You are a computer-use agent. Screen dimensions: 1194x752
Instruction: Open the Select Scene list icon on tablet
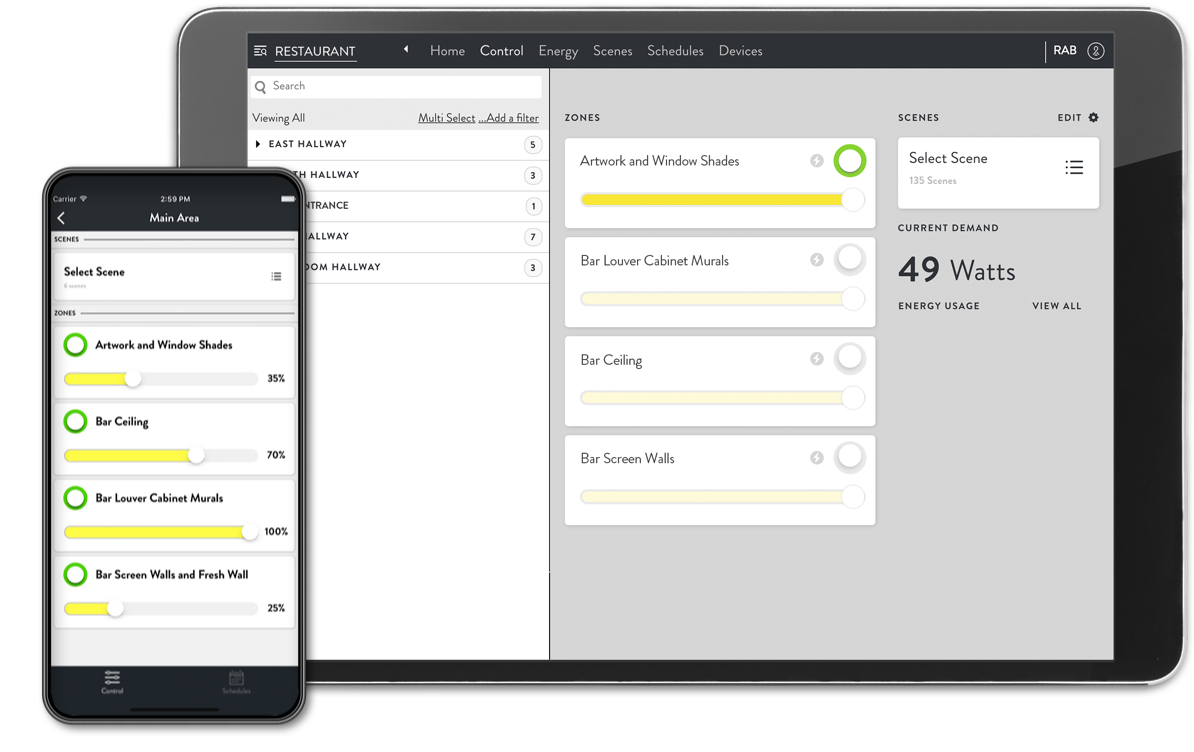(x=1074, y=168)
